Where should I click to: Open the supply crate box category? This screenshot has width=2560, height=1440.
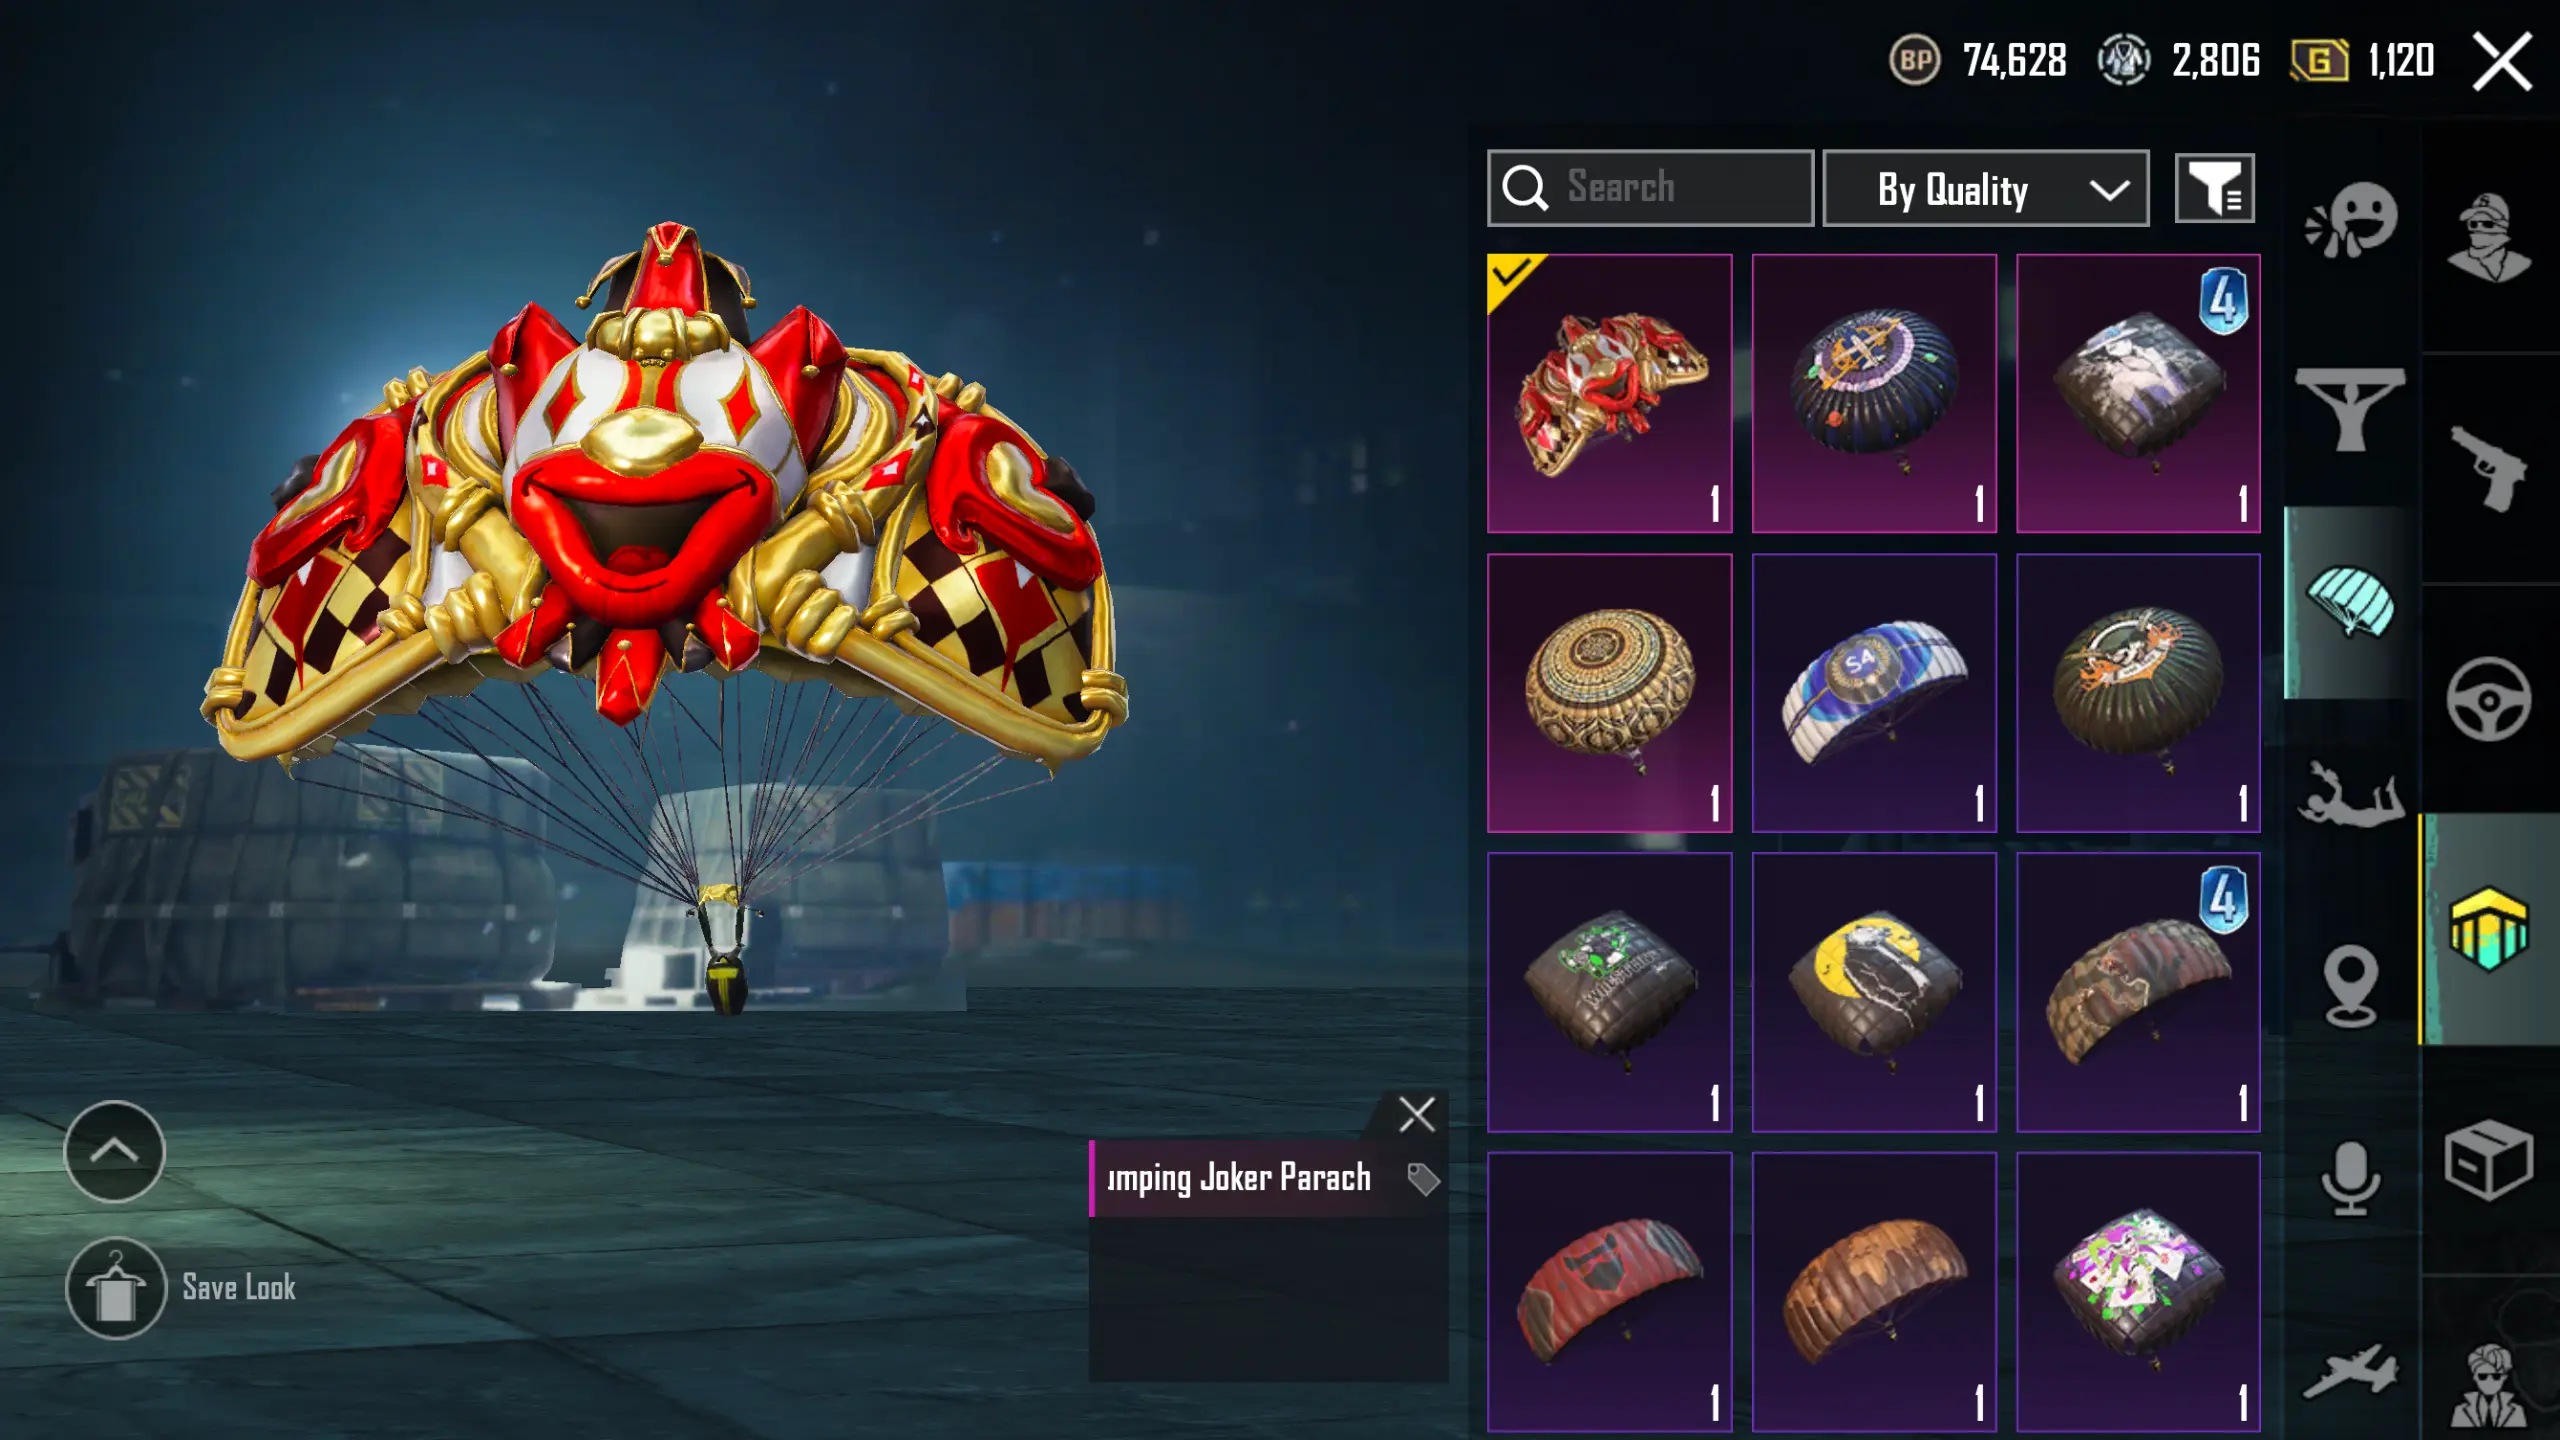click(2489, 1160)
